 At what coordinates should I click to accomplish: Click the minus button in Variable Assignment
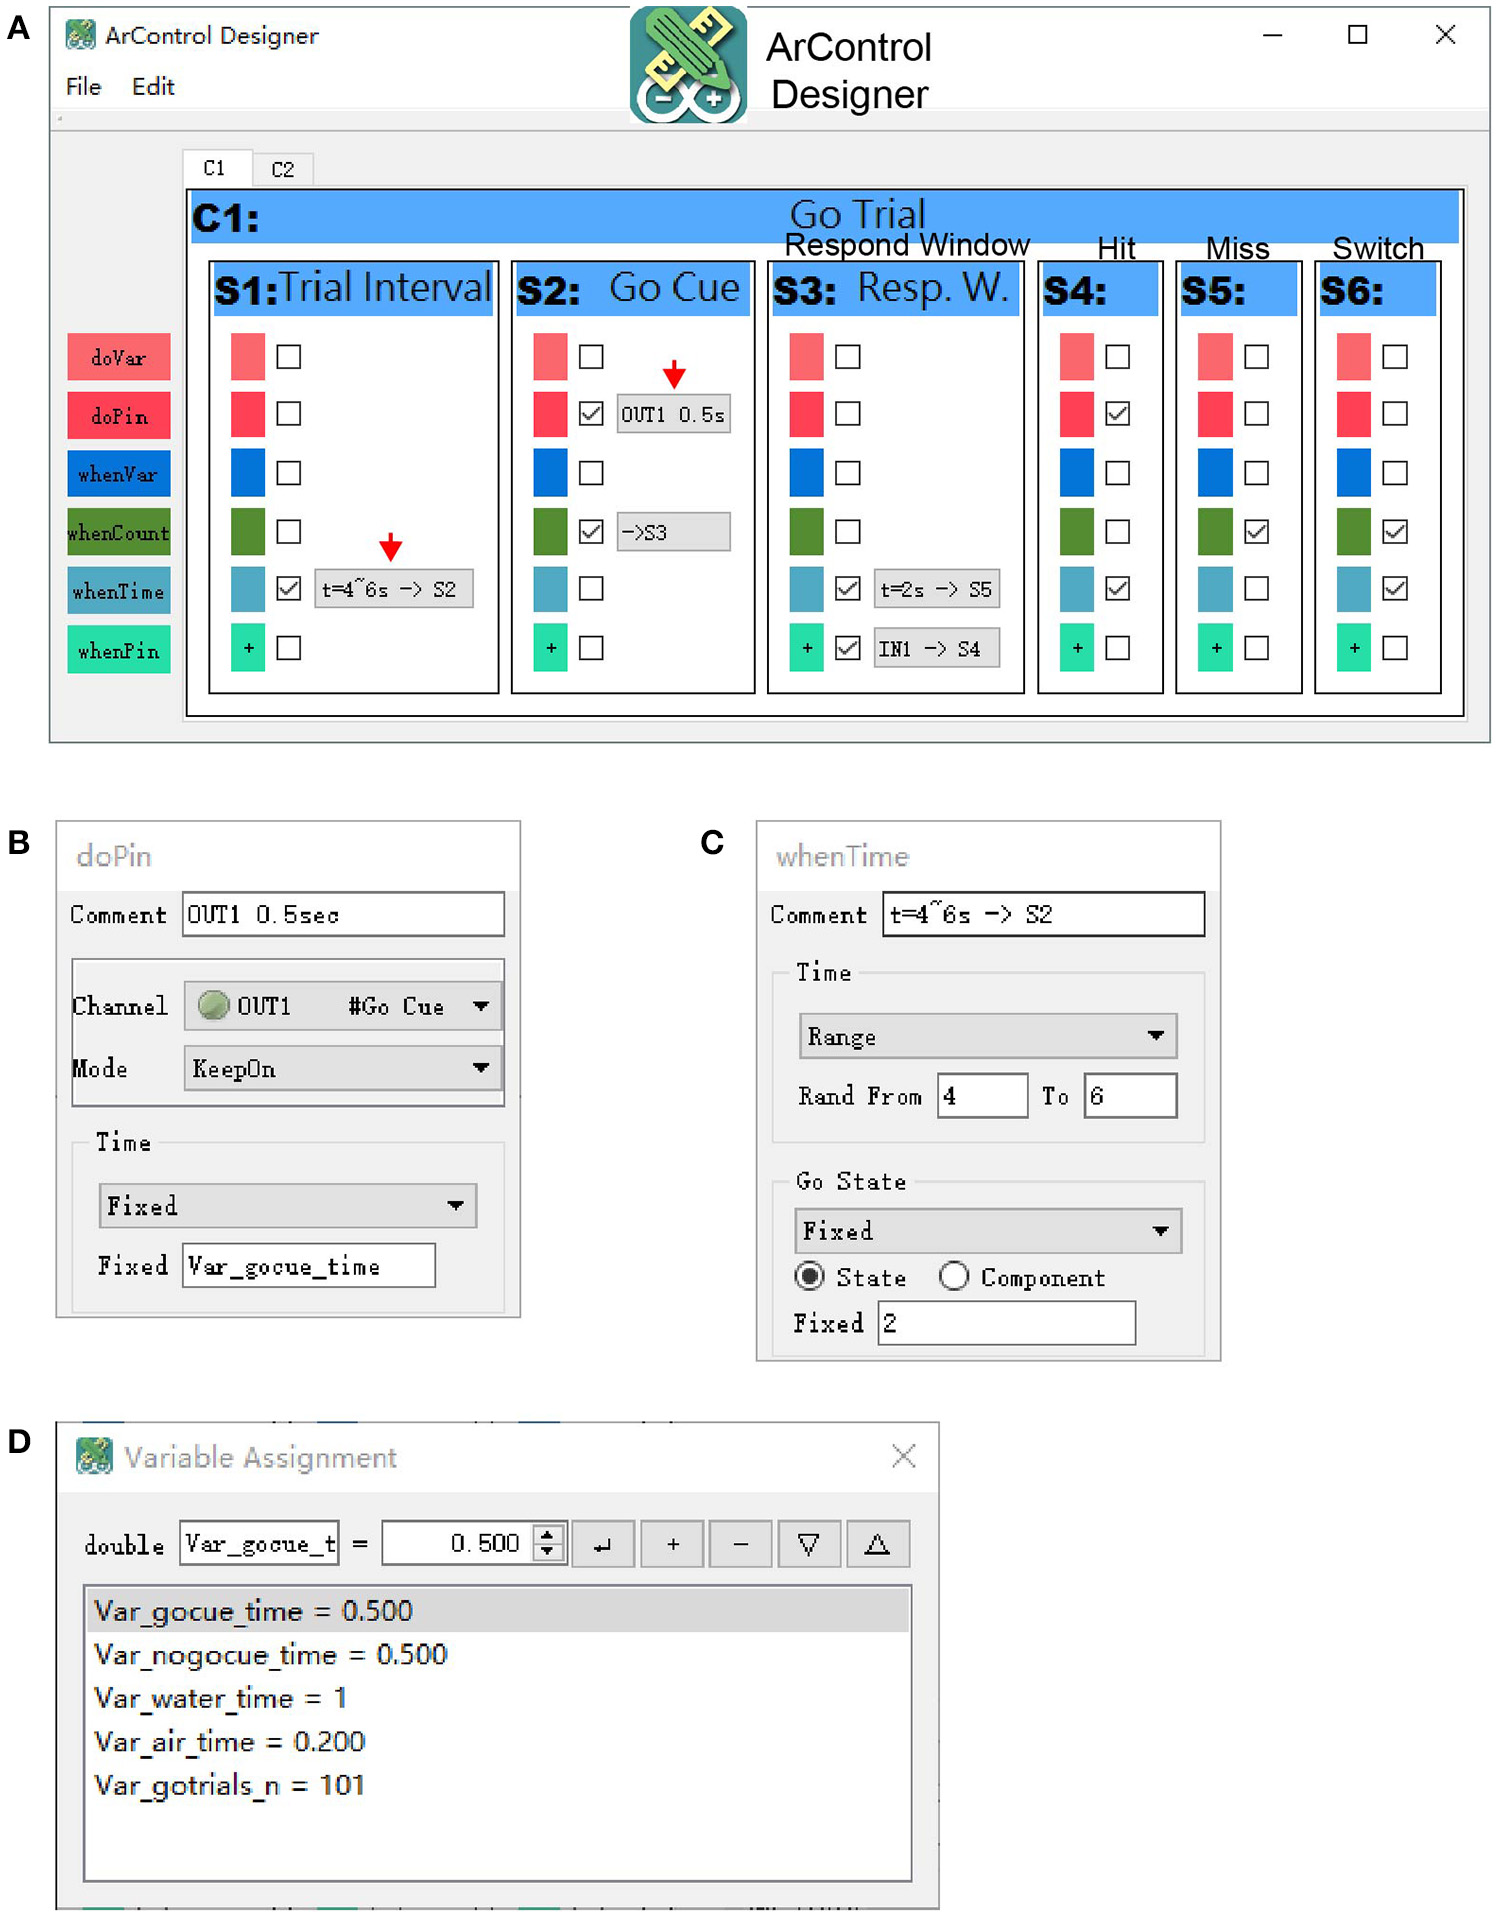pos(740,1544)
